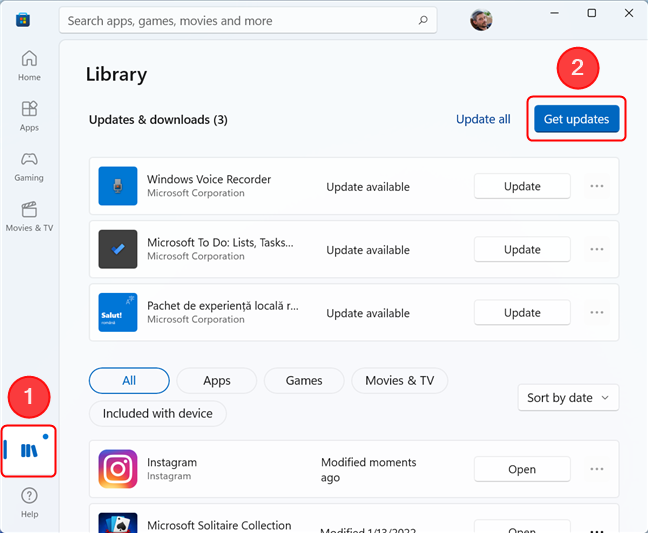Expand the Sort by date dropdown
Image resolution: width=648 pixels, height=533 pixels.
pos(568,397)
